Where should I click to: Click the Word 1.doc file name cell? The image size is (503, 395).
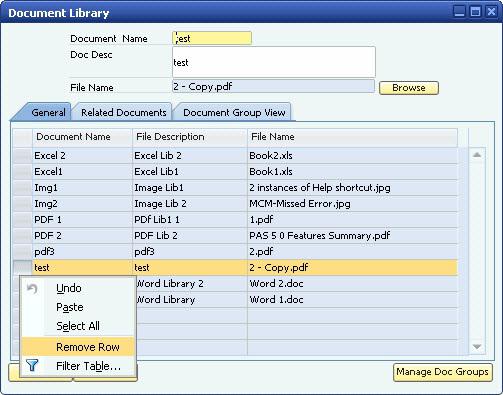pyautogui.click(x=352, y=300)
